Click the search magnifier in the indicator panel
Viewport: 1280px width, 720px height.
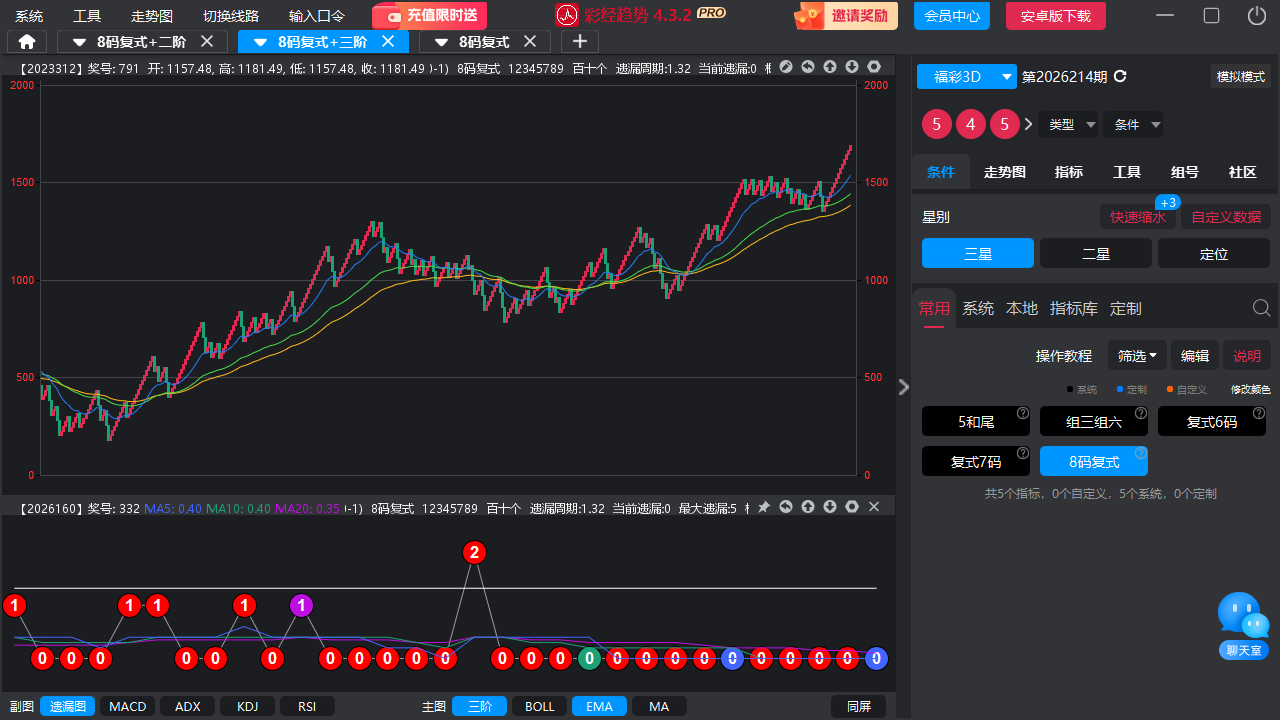click(1262, 308)
